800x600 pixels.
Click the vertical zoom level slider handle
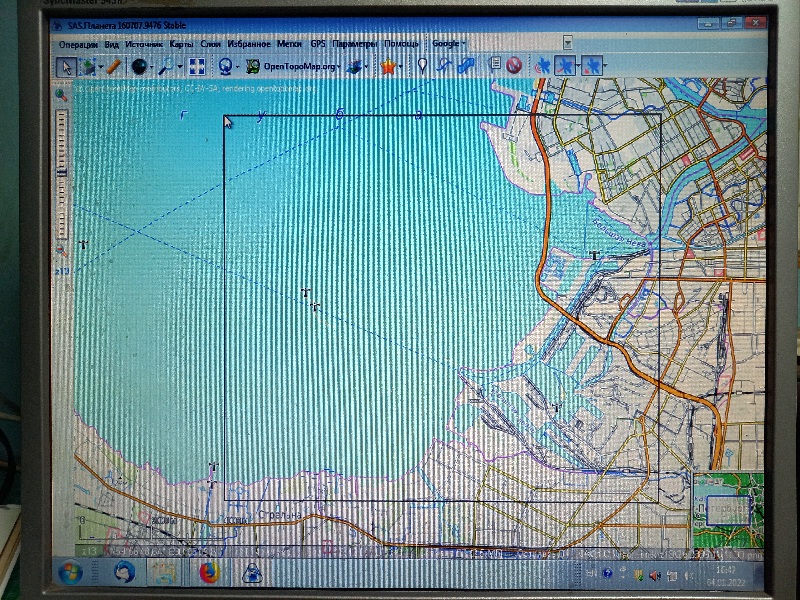click(62, 172)
